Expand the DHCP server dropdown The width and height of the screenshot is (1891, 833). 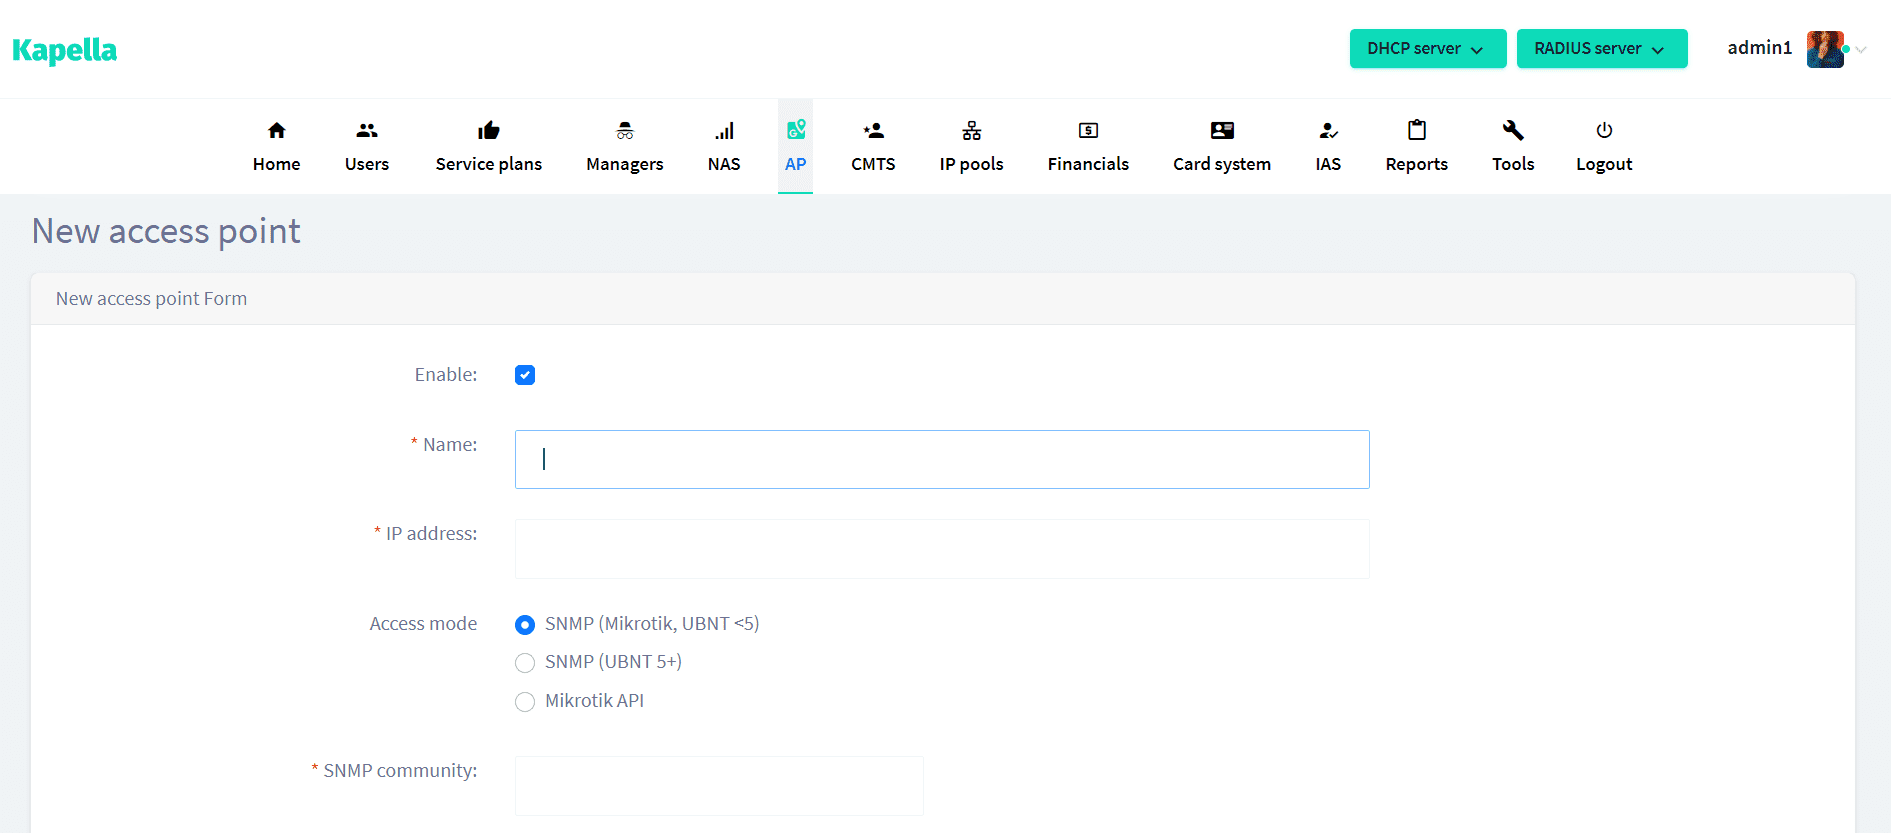pyautogui.click(x=1427, y=49)
